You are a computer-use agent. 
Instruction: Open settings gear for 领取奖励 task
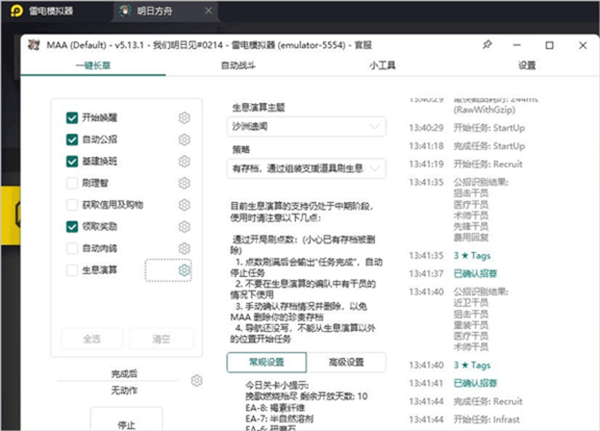(x=184, y=226)
